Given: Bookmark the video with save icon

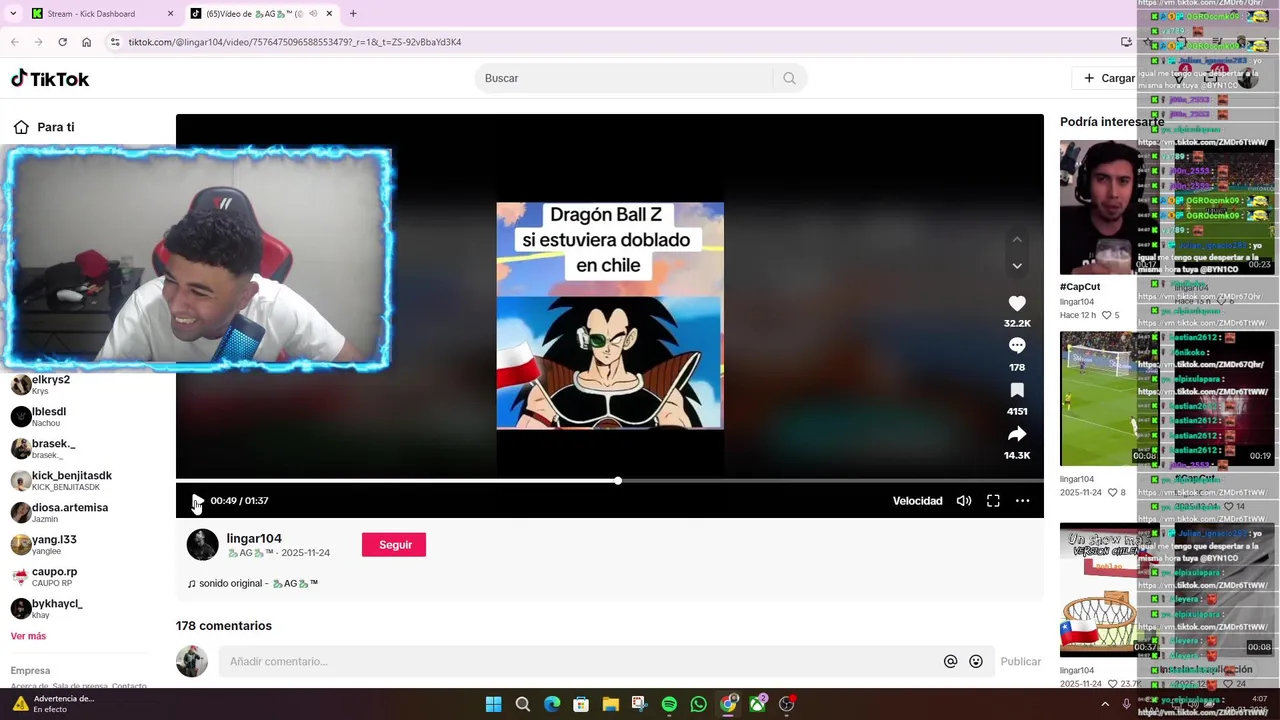Looking at the screenshot, I should pos(1017,390).
